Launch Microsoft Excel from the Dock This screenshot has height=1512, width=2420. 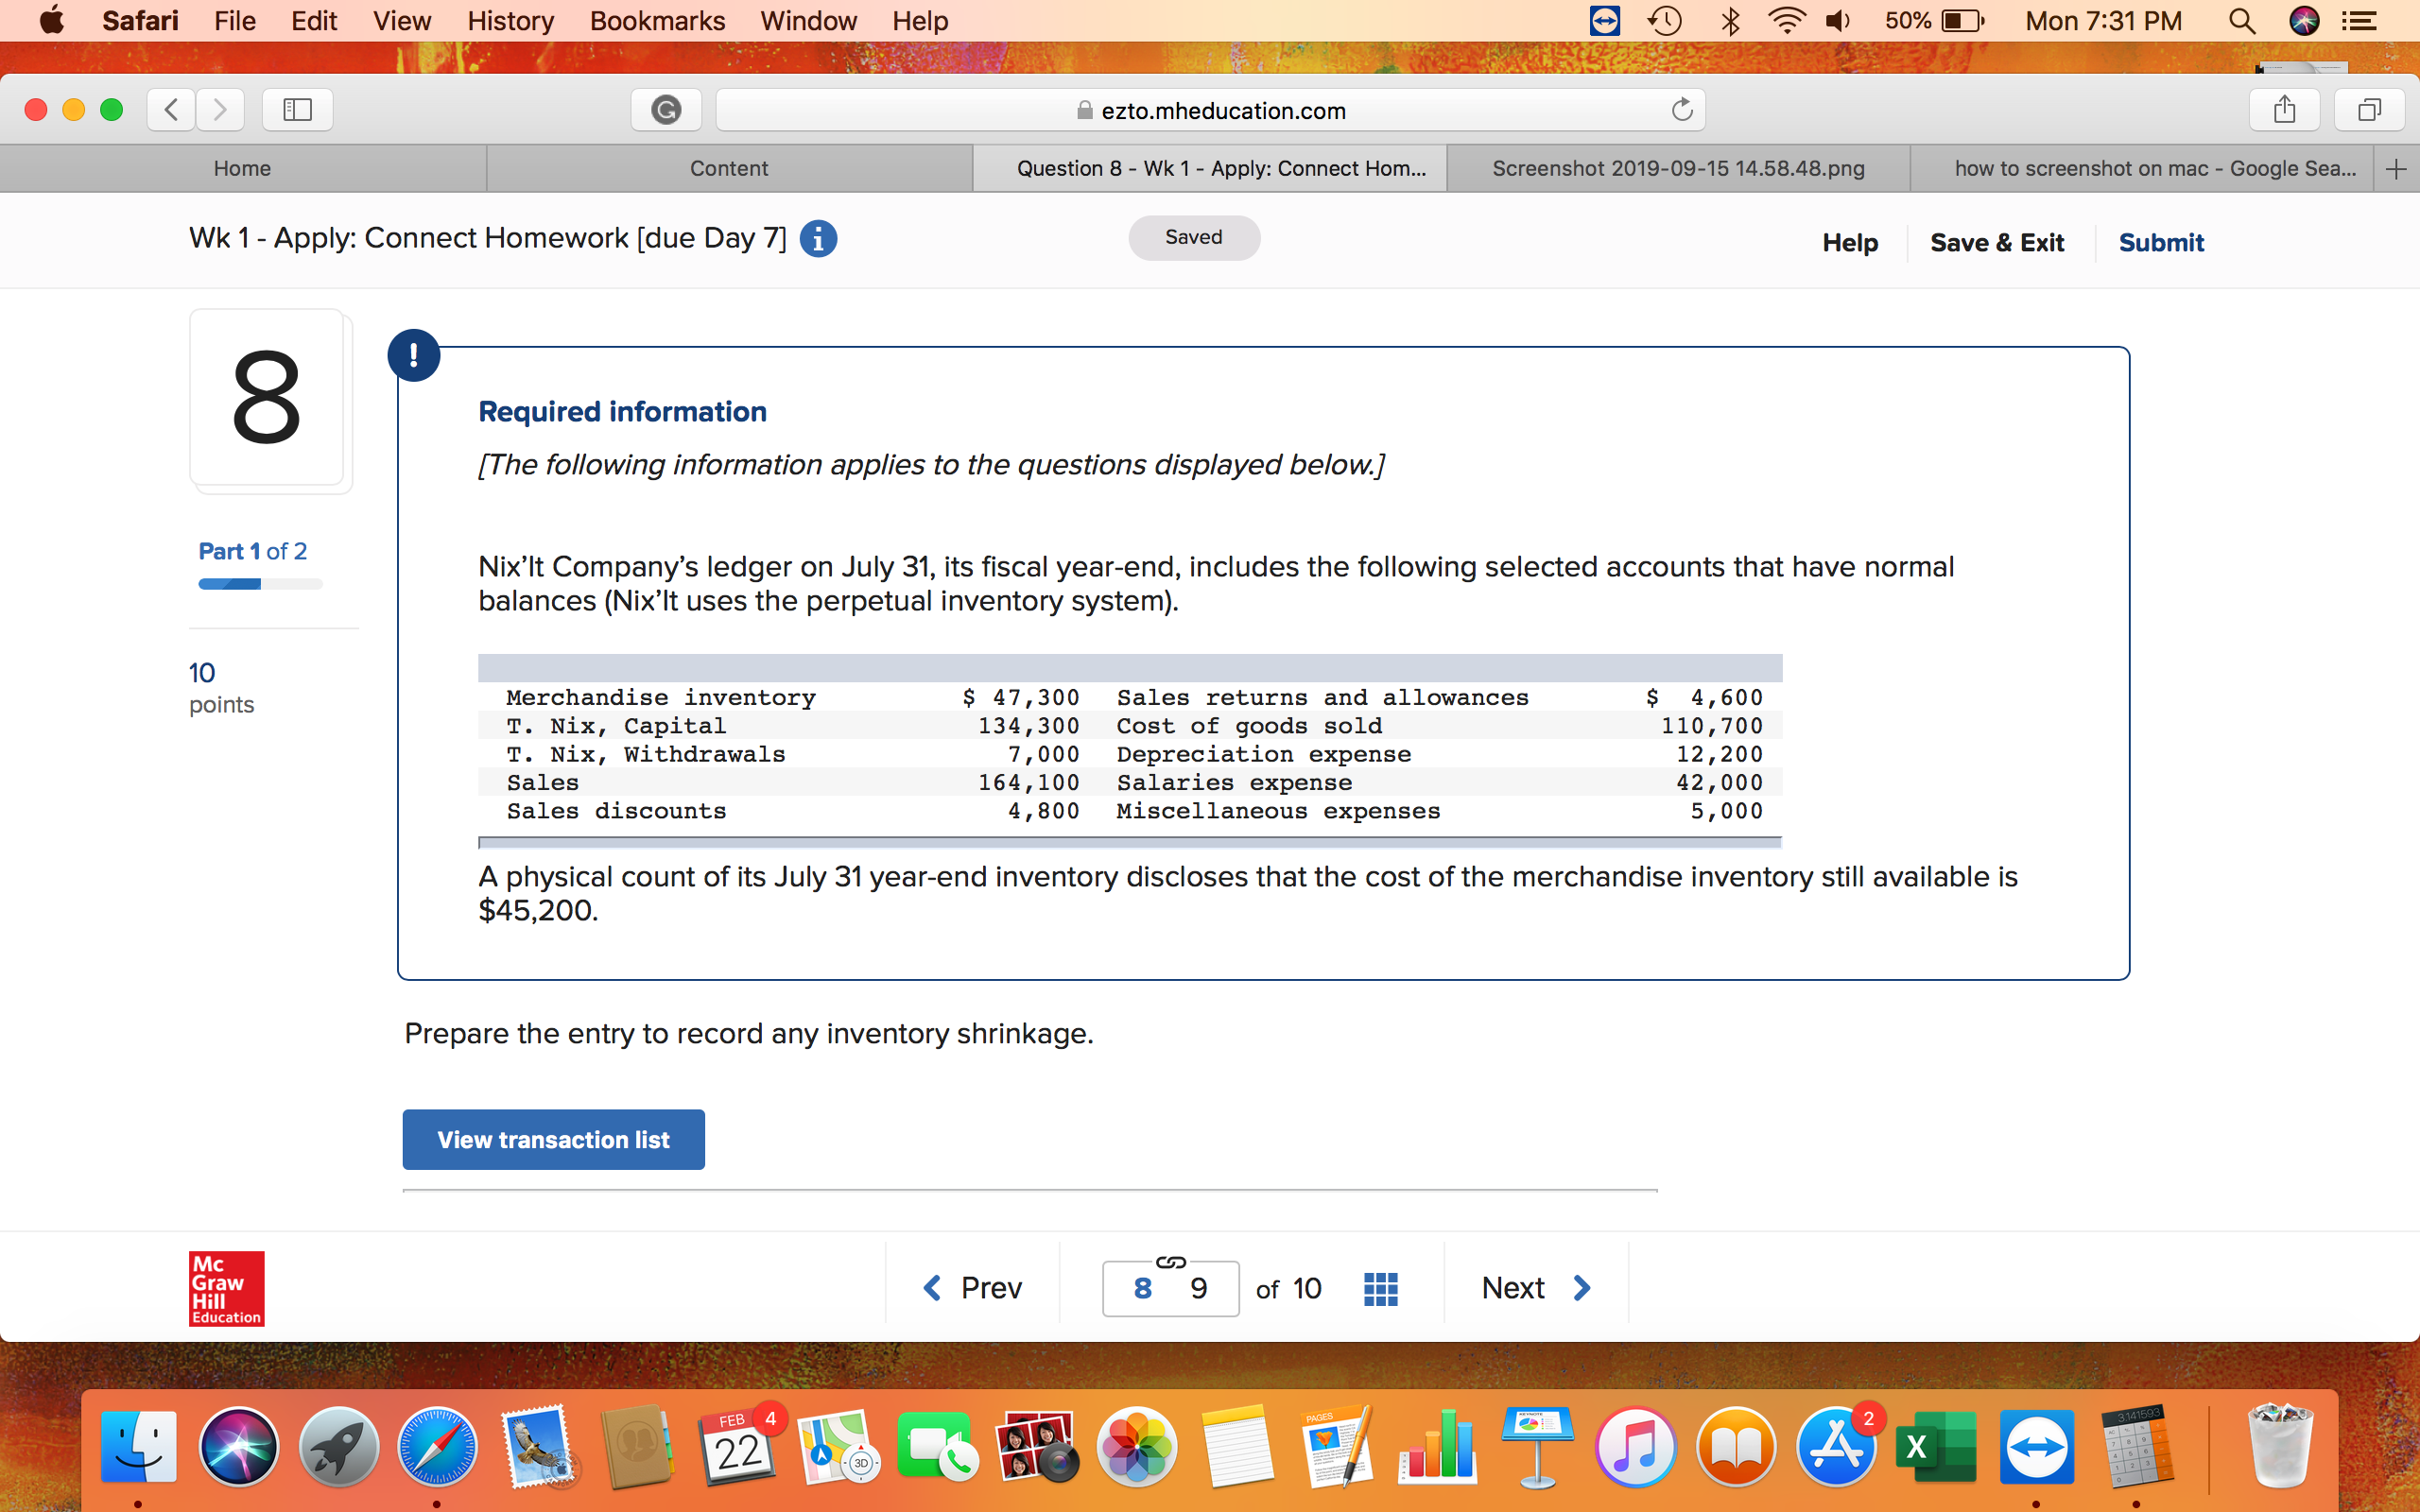click(x=1937, y=1446)
